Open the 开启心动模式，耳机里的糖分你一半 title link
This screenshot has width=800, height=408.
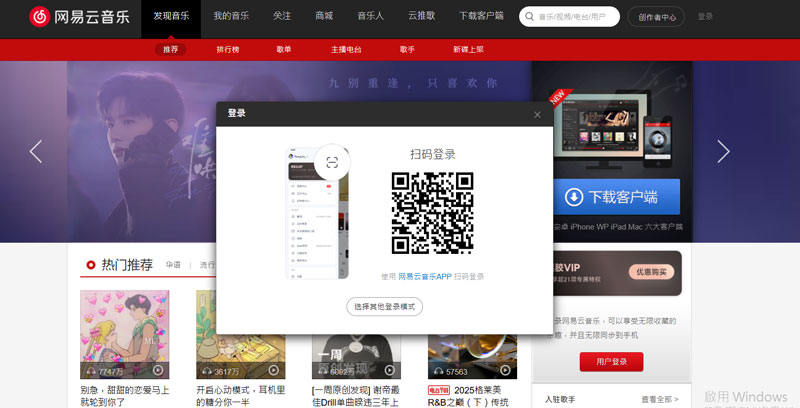click(240, 396)
